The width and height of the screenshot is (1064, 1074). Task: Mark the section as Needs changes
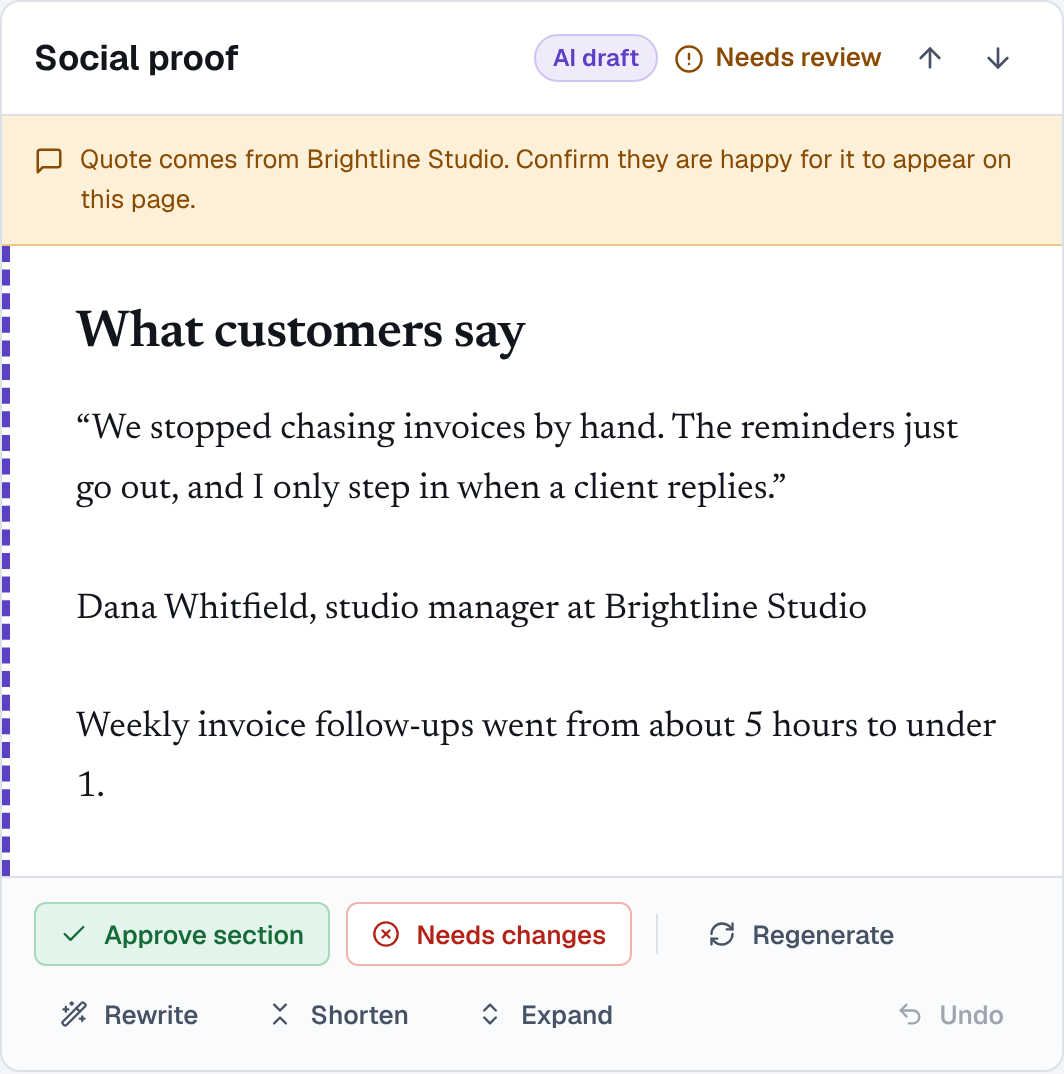(x=488, y=934)
